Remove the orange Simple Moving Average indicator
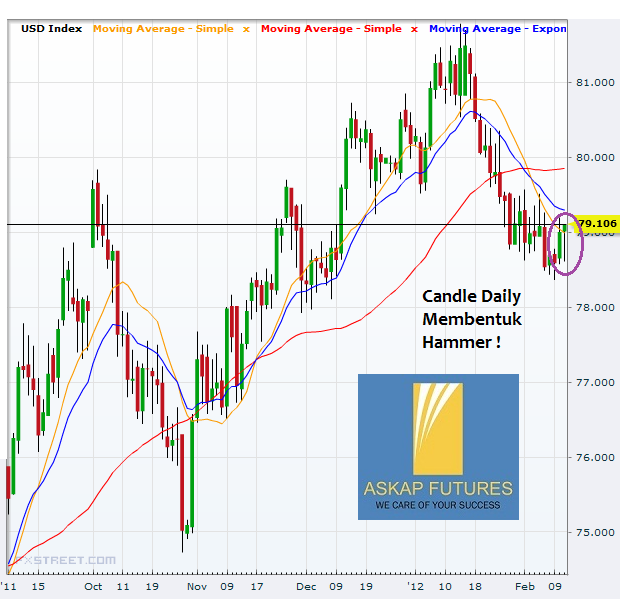 tap(245, 29)
